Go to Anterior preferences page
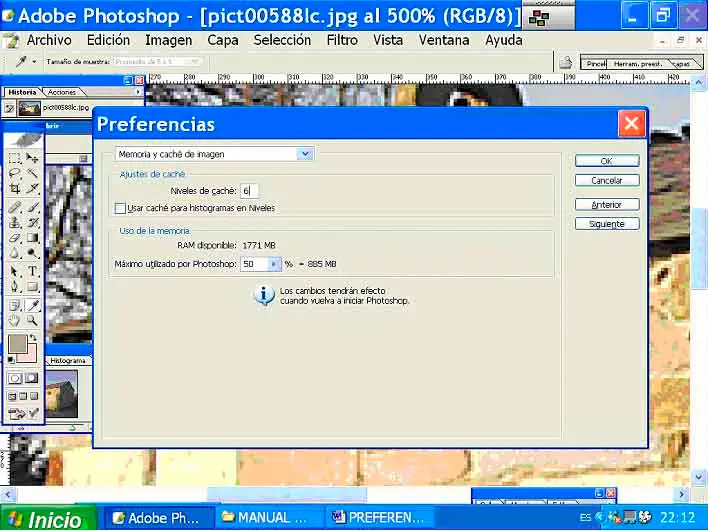The width and height of the screenshot is (708, 531). pos(607,205)
